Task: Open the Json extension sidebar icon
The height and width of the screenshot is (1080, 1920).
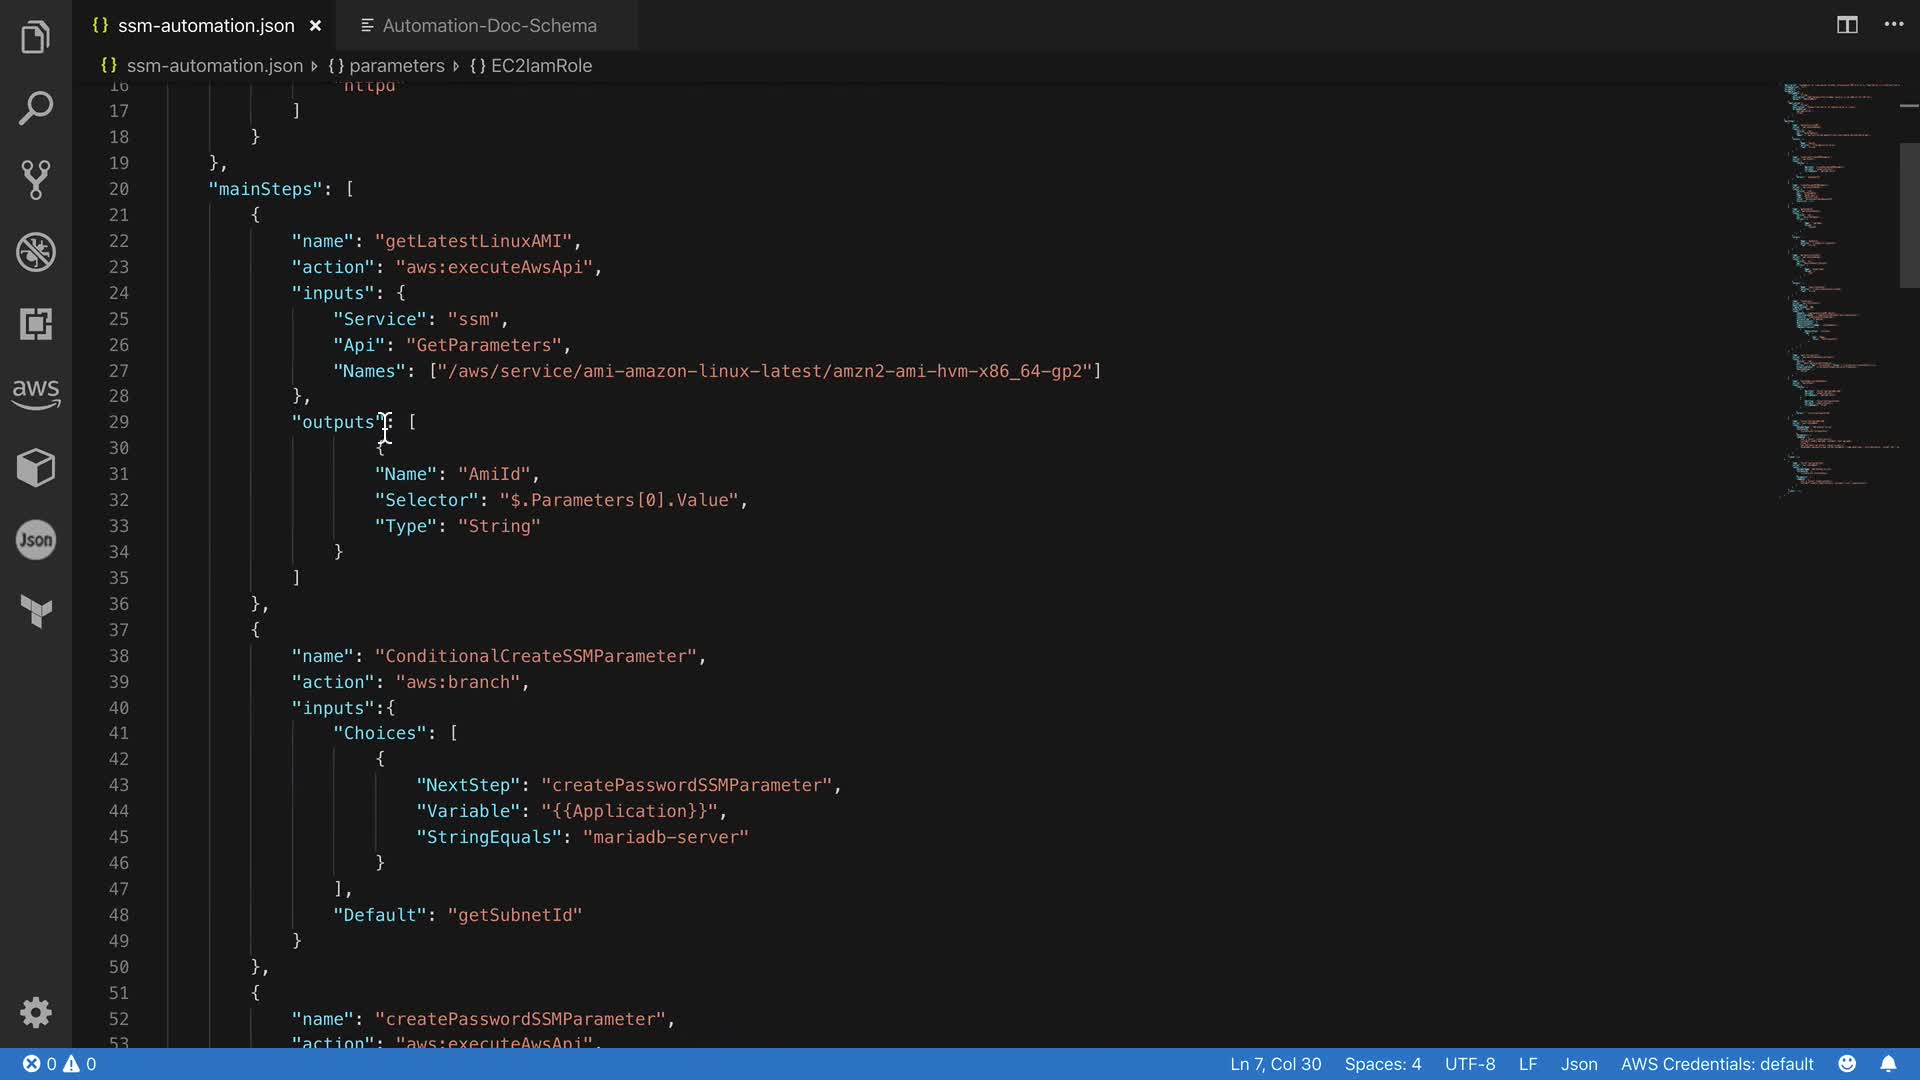Action: (36, 540)
